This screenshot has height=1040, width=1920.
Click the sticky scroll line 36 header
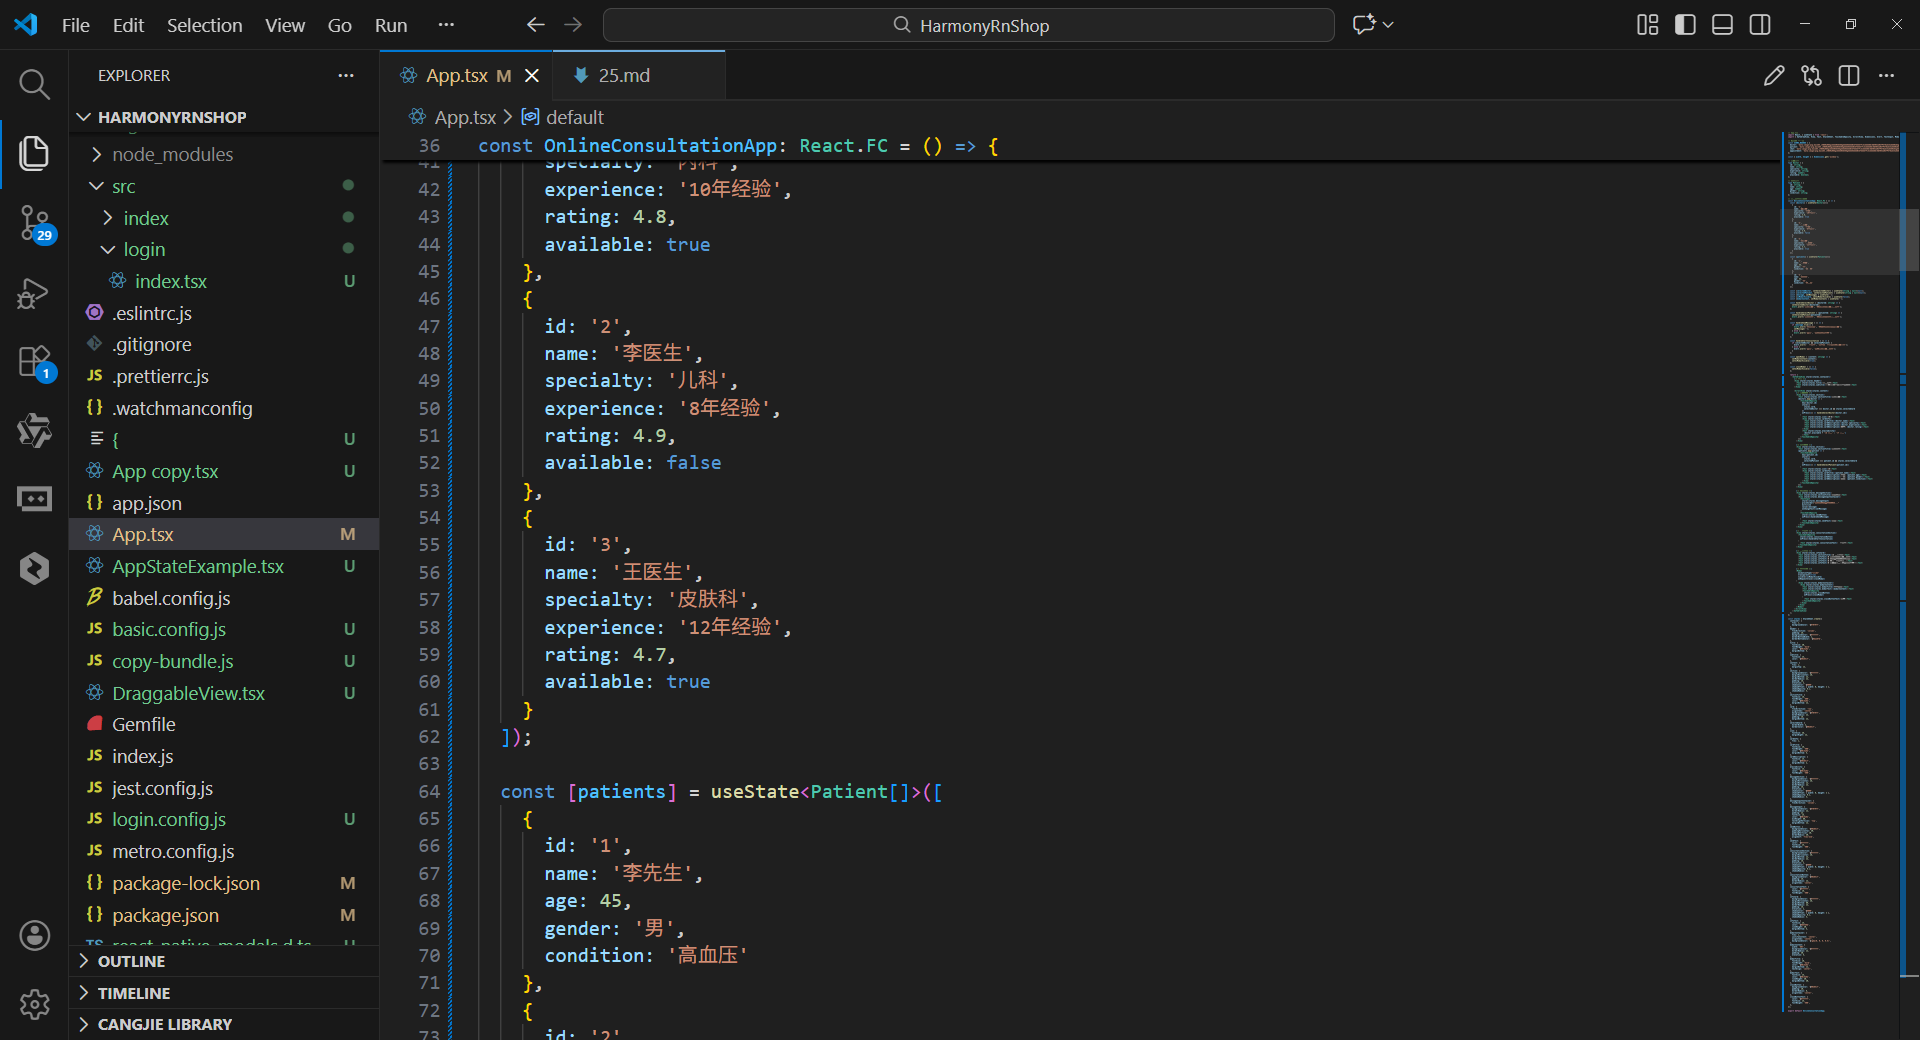point(1080,146)
